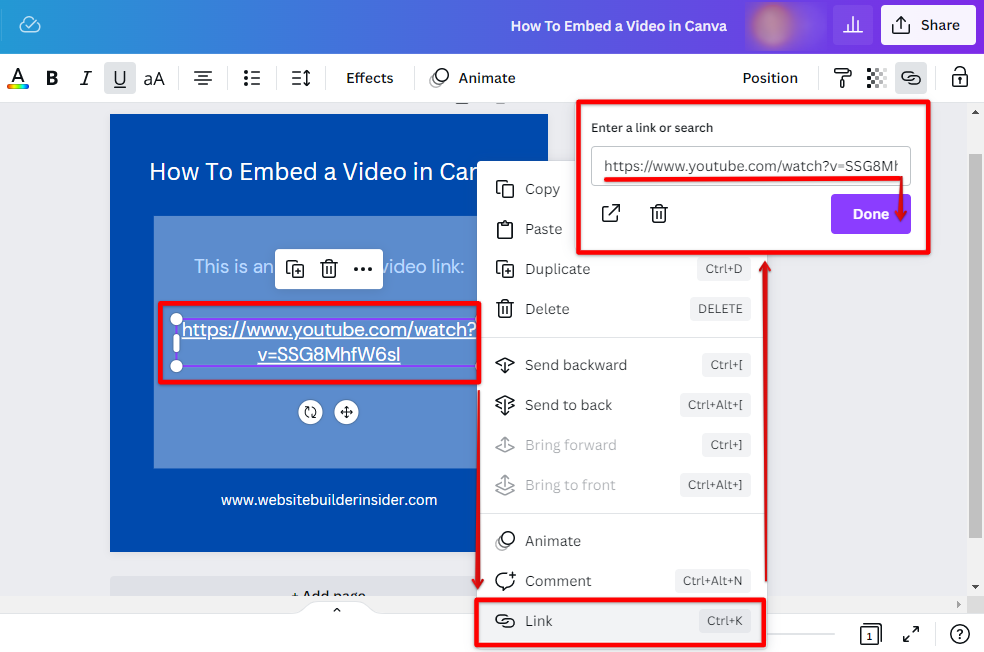Image resolution: width=984 pixels, height=652 pixels.
Task: Click the uppercase aA icon
Action: pyautogui.click(x=154, y=78)
